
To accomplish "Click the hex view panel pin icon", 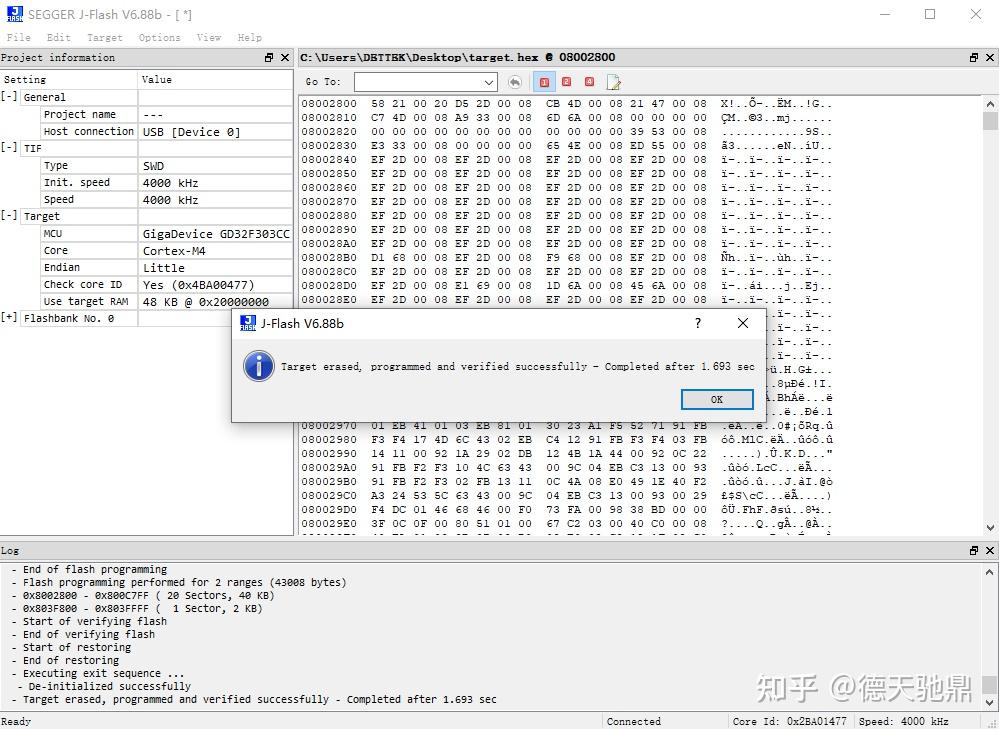I will pos(972,57).
